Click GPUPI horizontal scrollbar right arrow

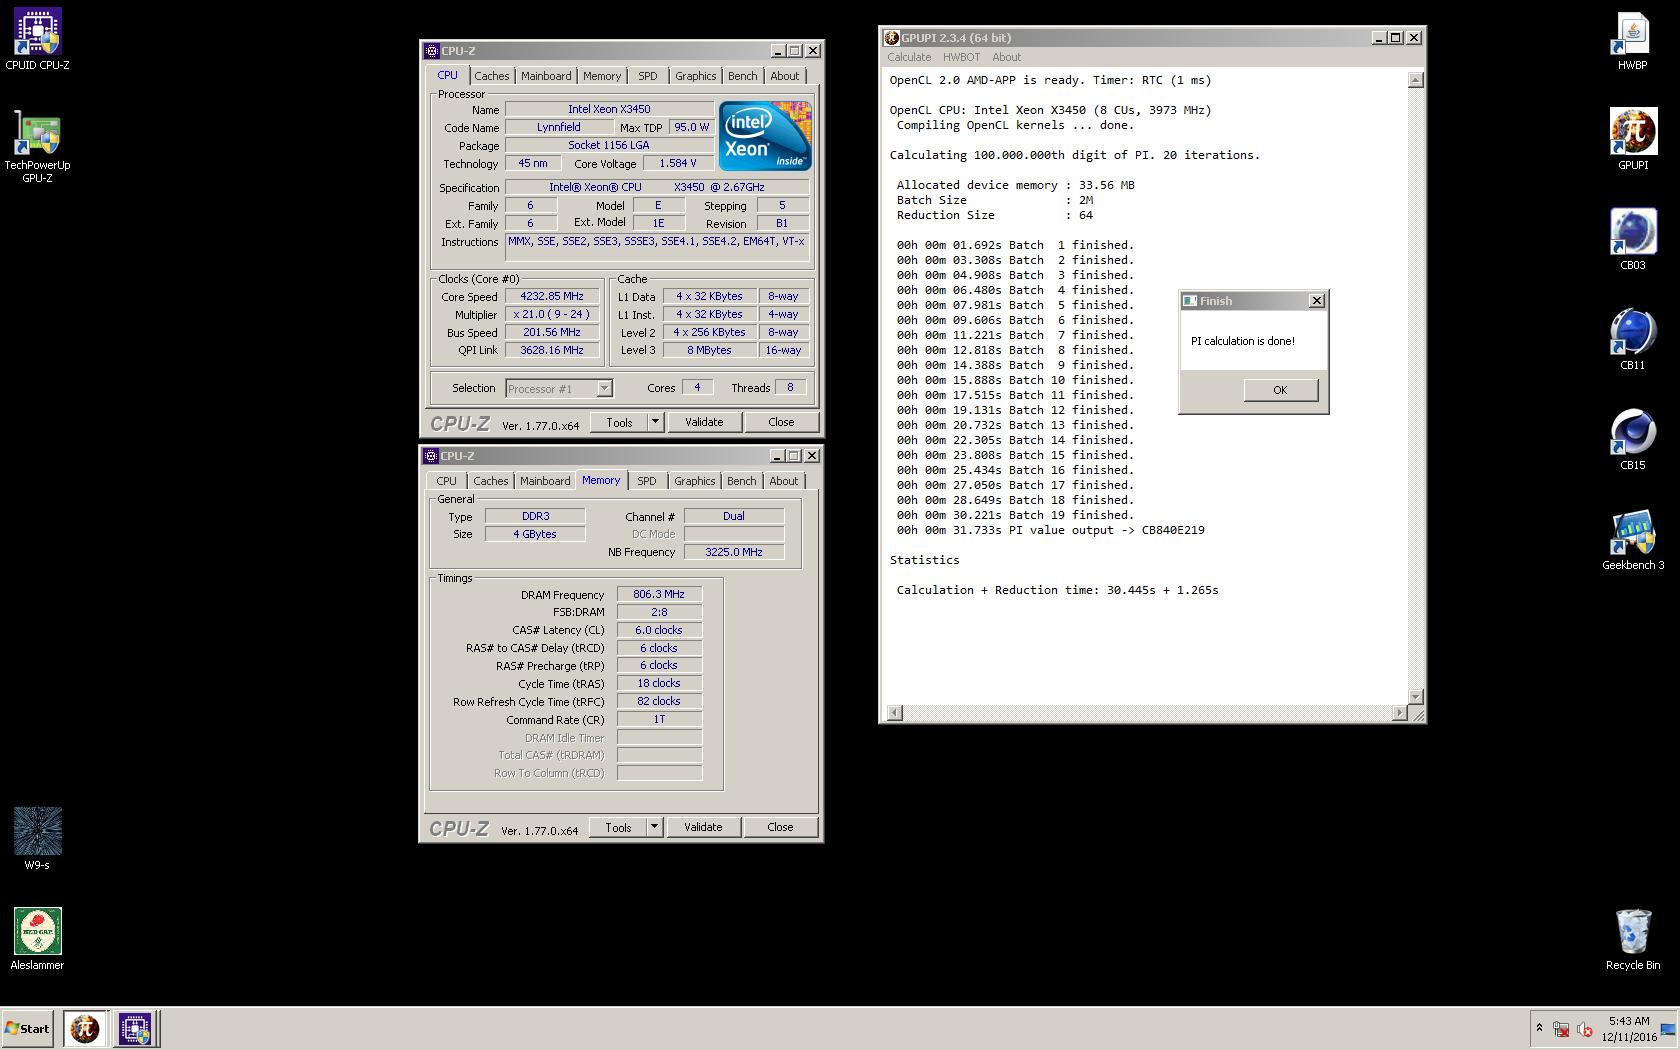coord(1399,713)
